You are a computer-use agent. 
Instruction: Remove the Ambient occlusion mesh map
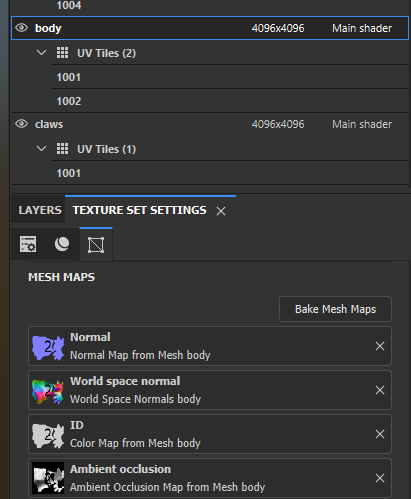(380, 478)
